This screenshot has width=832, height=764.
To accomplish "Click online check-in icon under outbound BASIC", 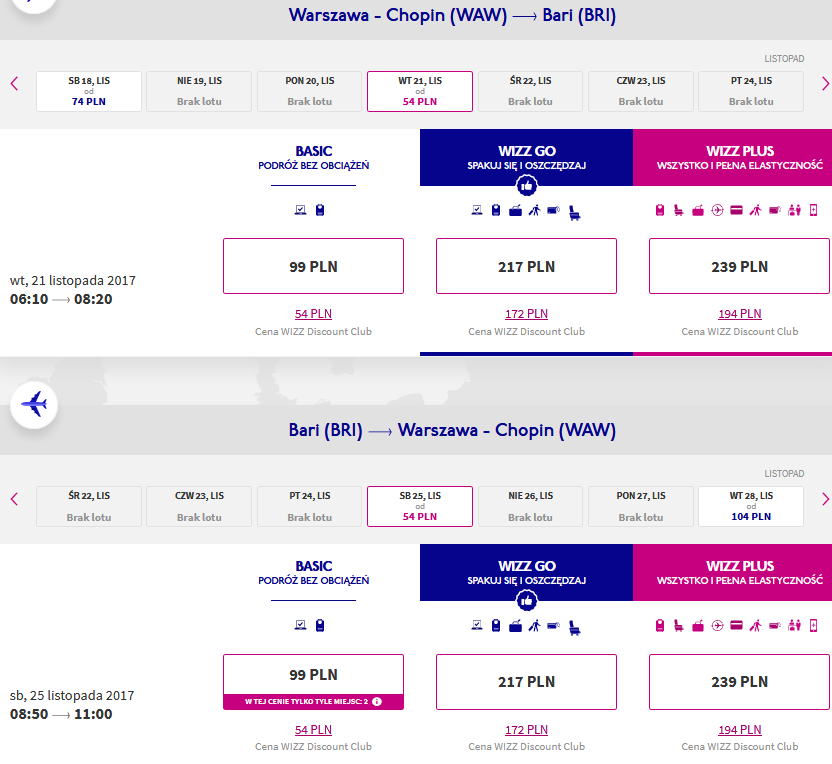I will 300,210.
